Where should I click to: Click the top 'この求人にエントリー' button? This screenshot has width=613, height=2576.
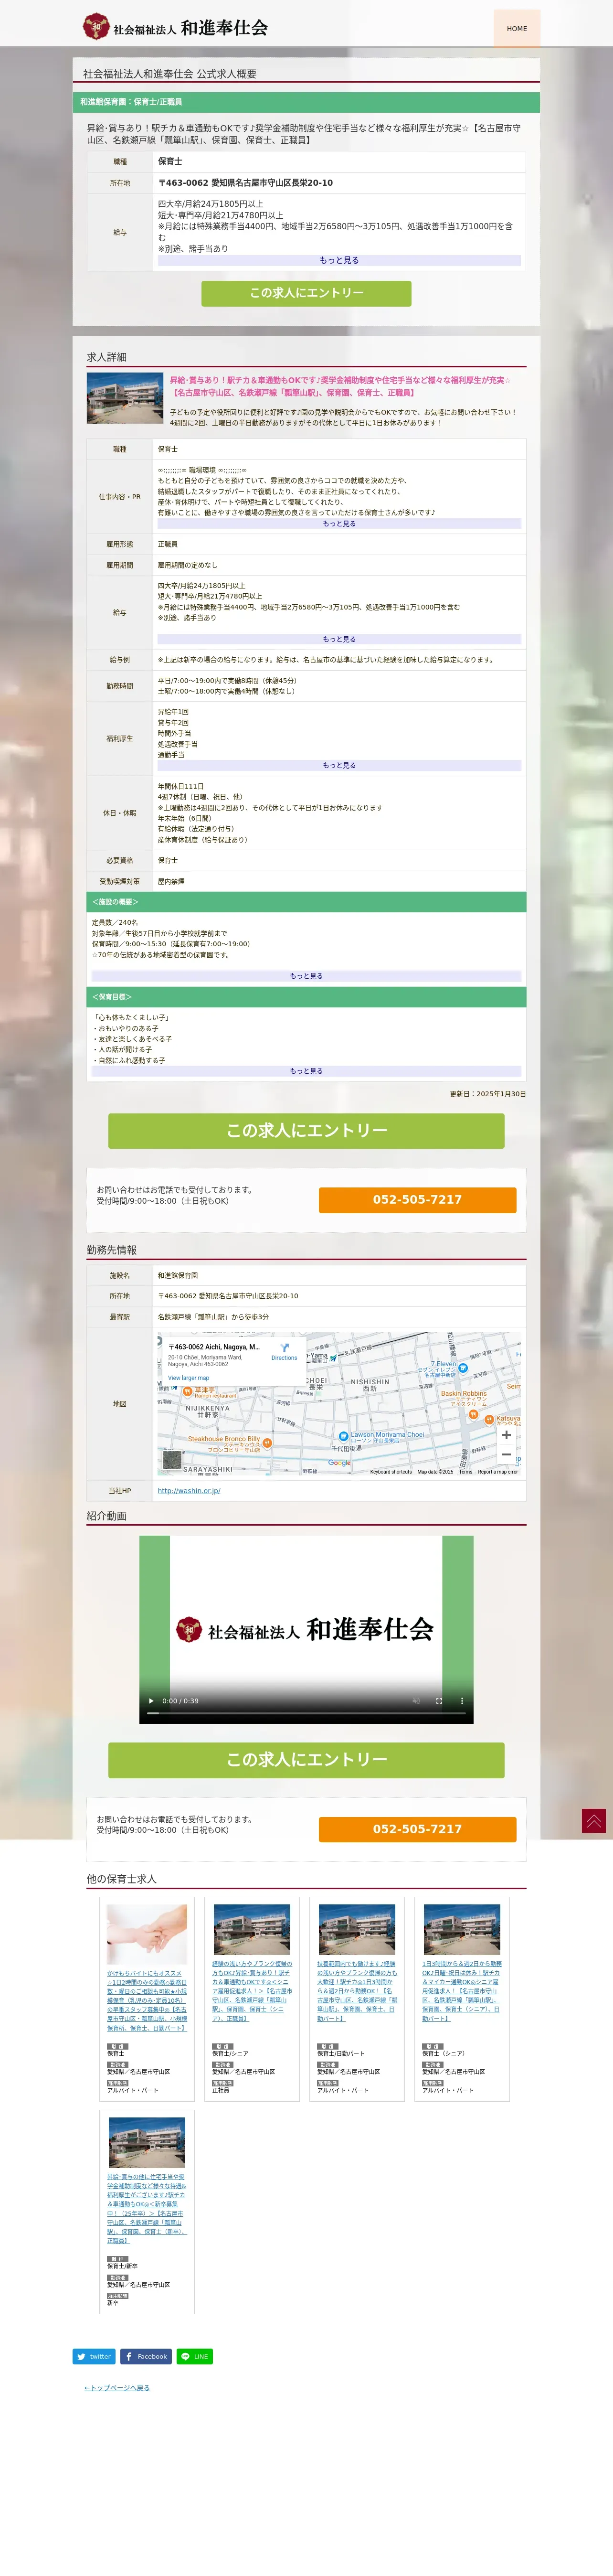[x=306, y=293]
